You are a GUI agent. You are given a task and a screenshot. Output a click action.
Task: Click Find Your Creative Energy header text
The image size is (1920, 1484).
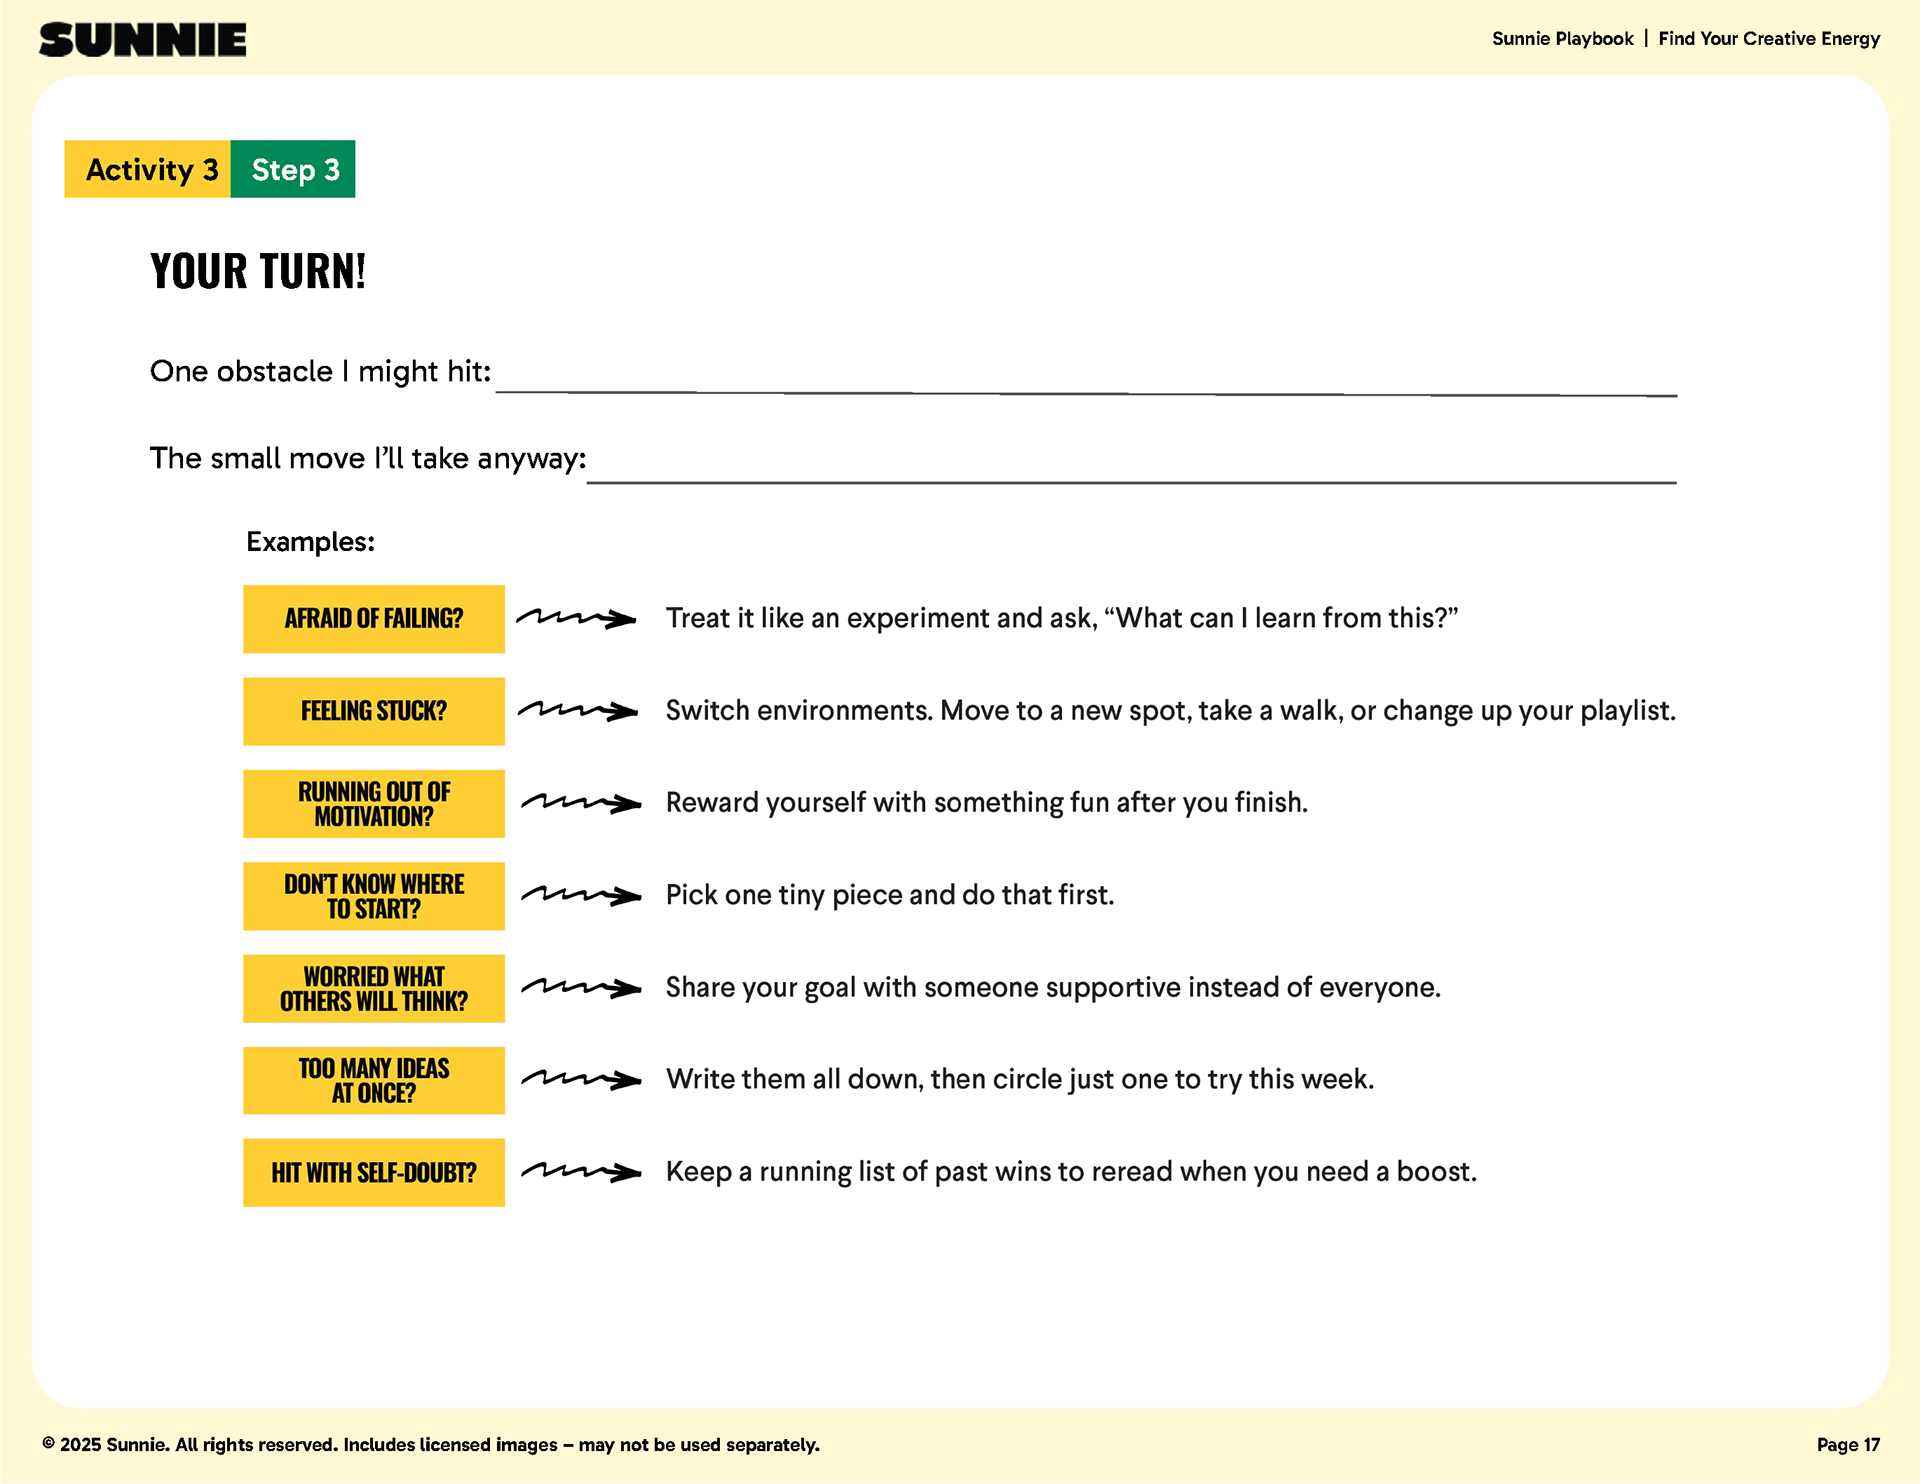pos(1769,39)
